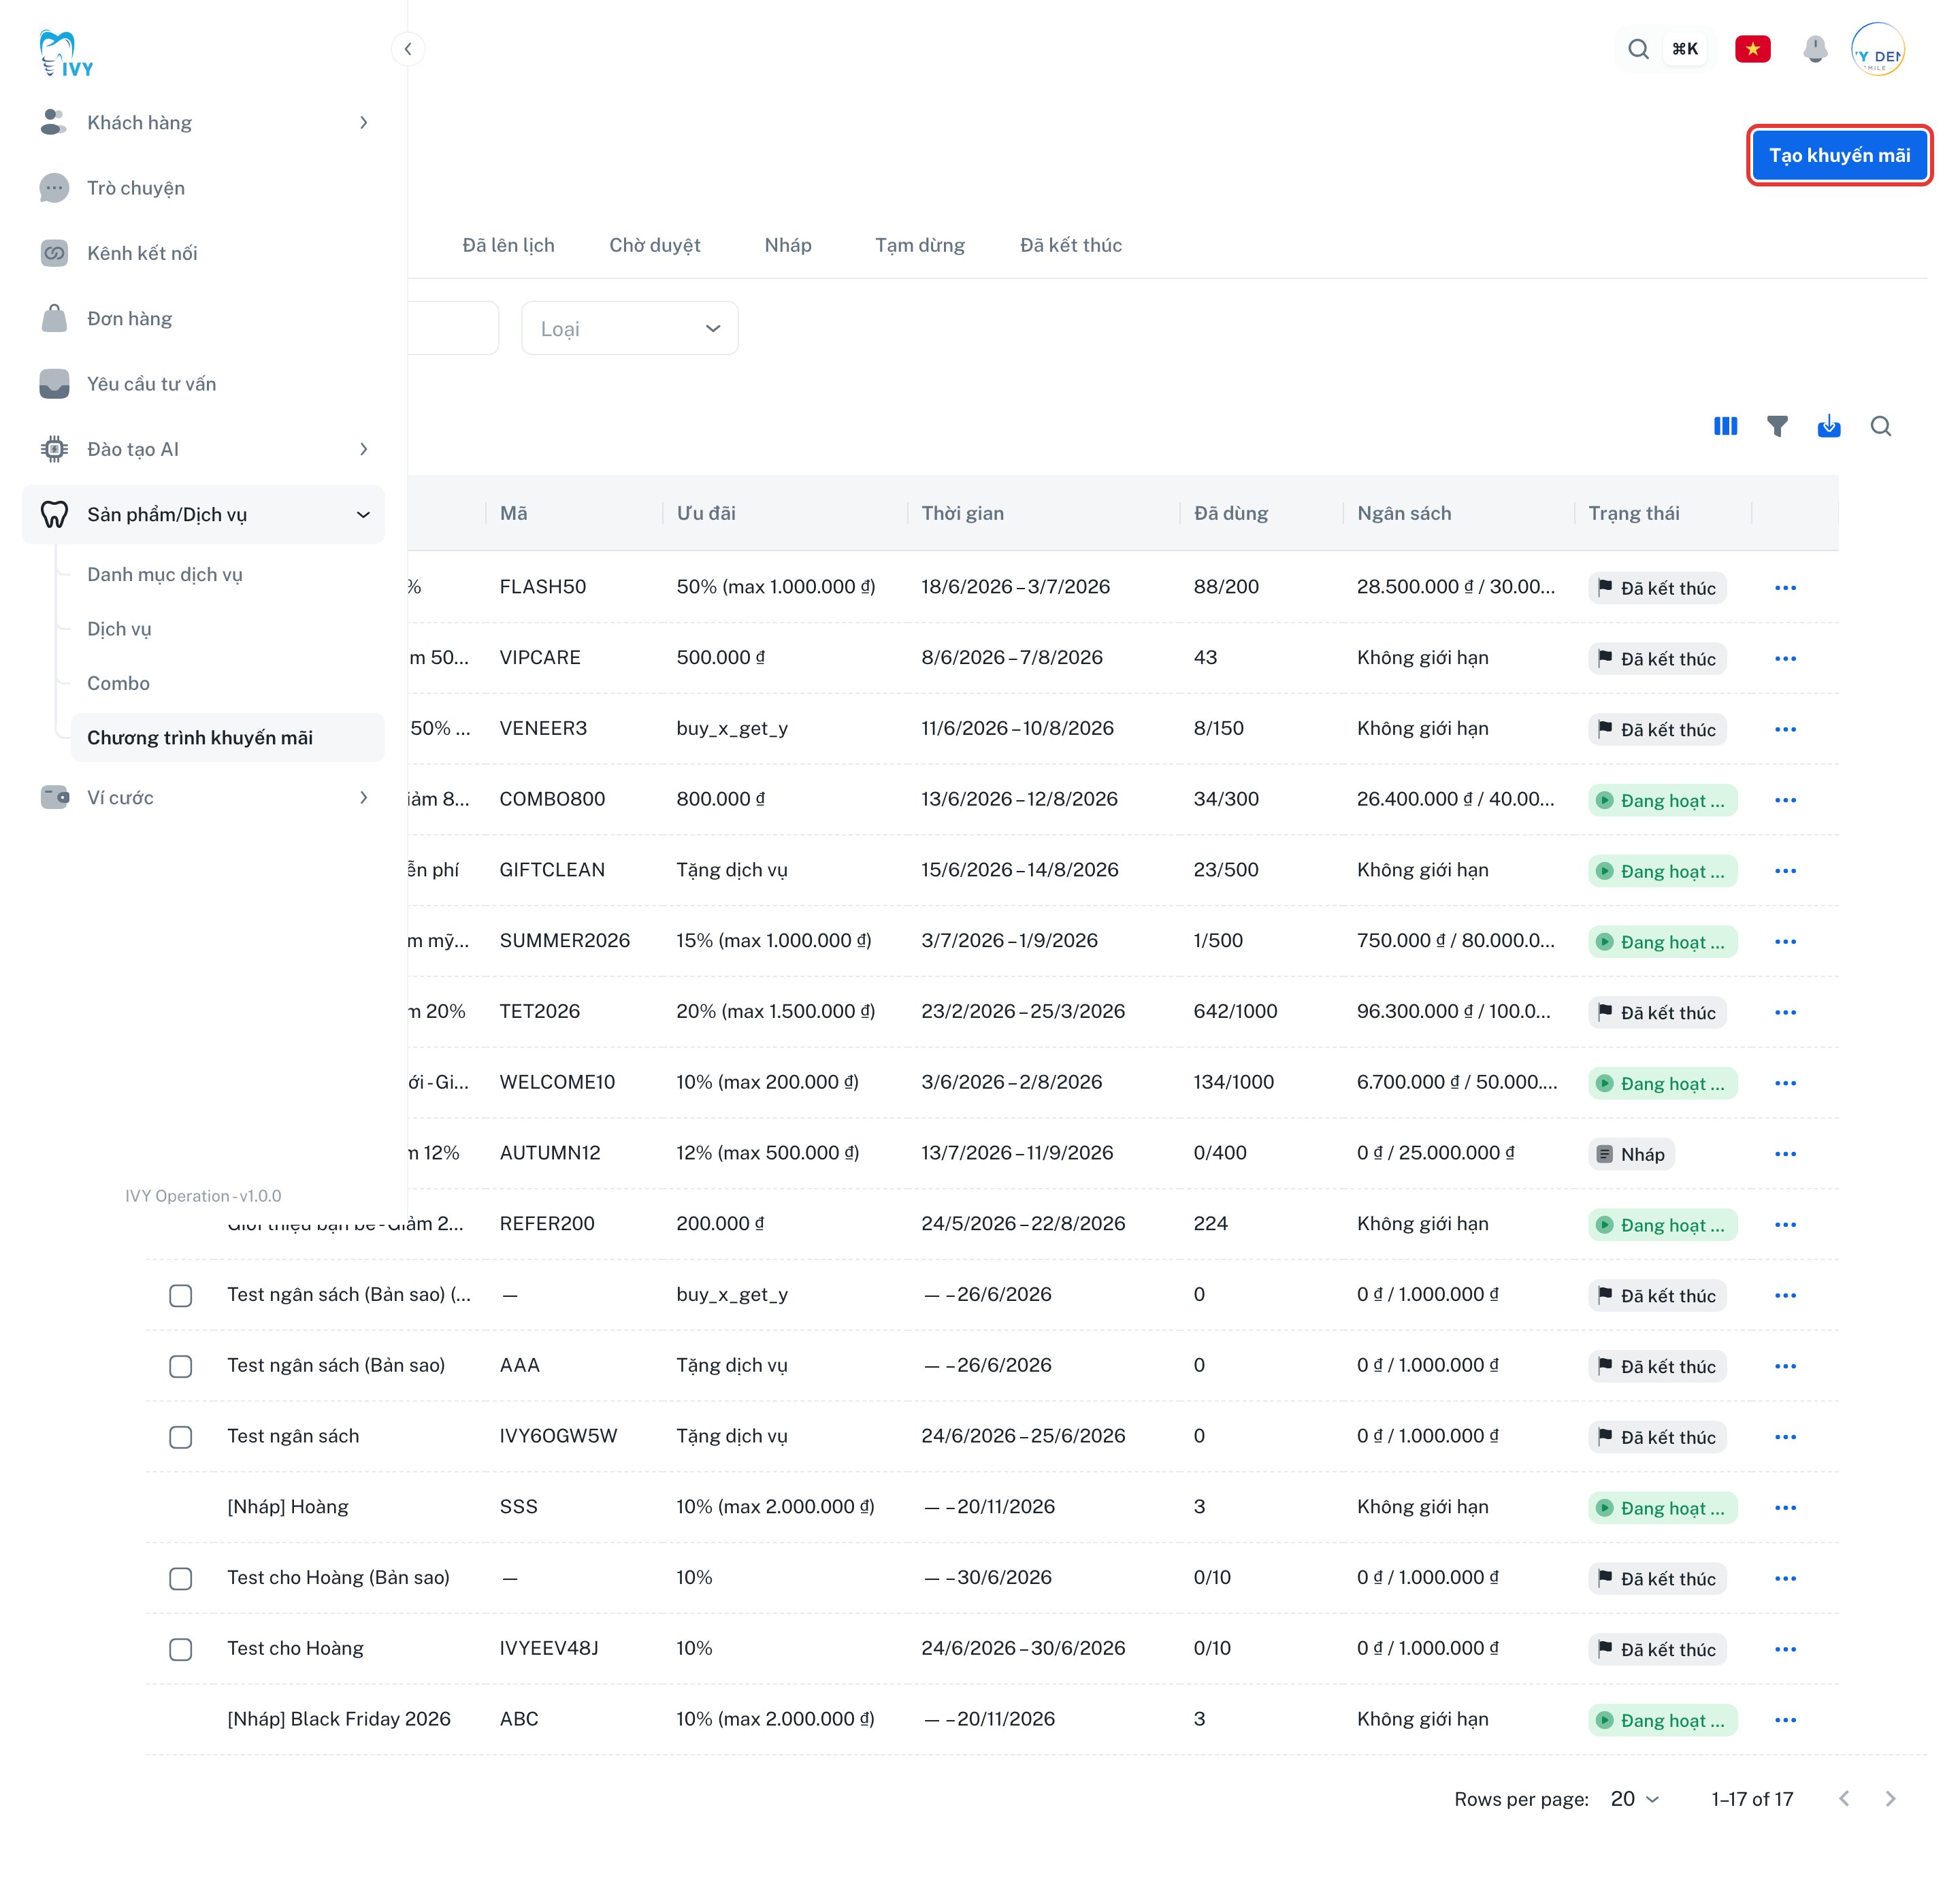Open actions menu for COMBO800 row
The height and width of the screenshot is (1897, 1960).
pos(1786,800)
